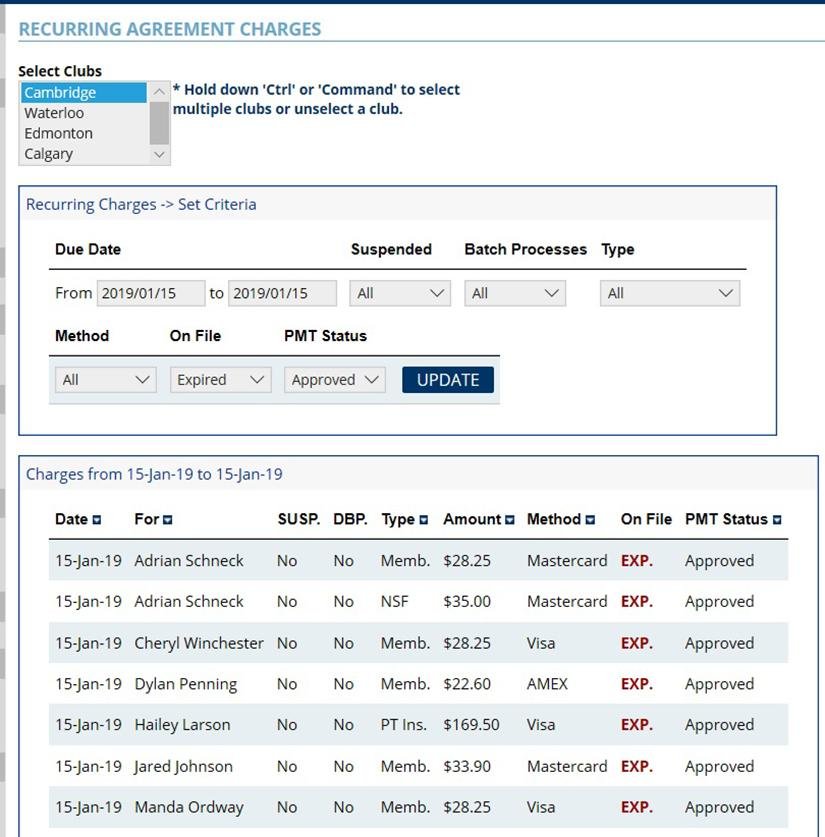Click the 'to' due date field
The height and width of the screenshot is (837, 825).
pos(282,293)
